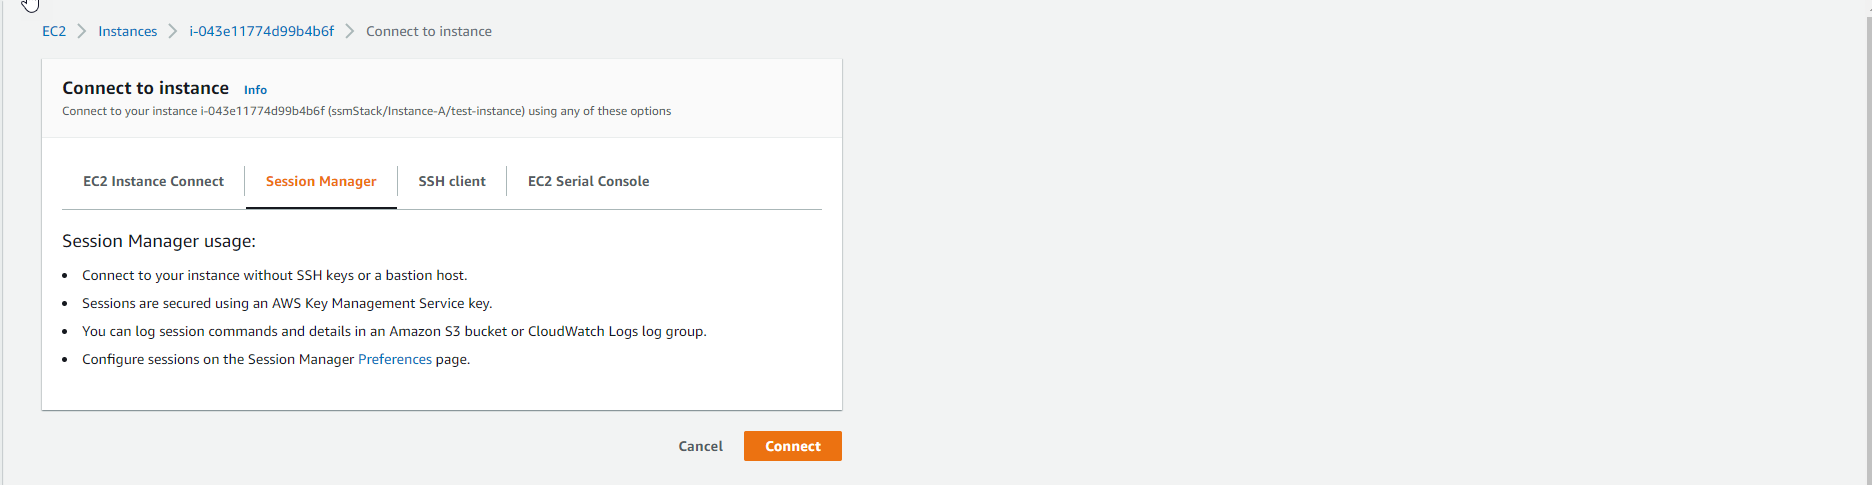Click the Connect to instance panel heading
1872x485 pixels.
[145, 88]
